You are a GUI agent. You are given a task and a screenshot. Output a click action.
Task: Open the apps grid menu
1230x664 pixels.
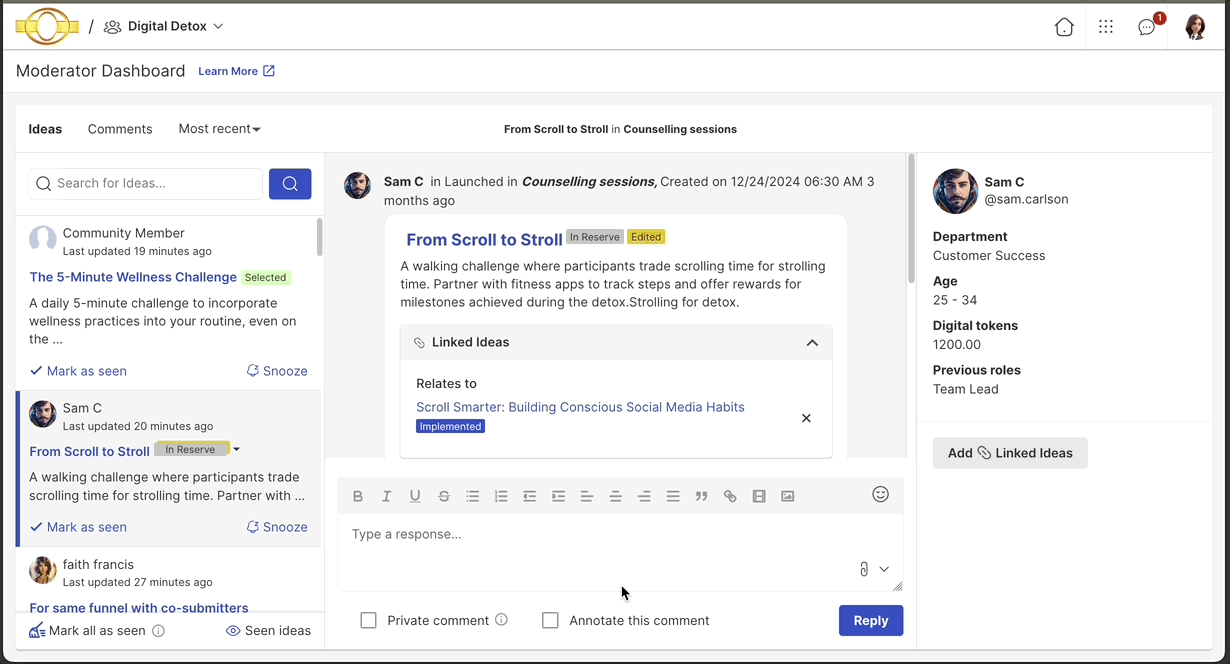coord(1106,27)
